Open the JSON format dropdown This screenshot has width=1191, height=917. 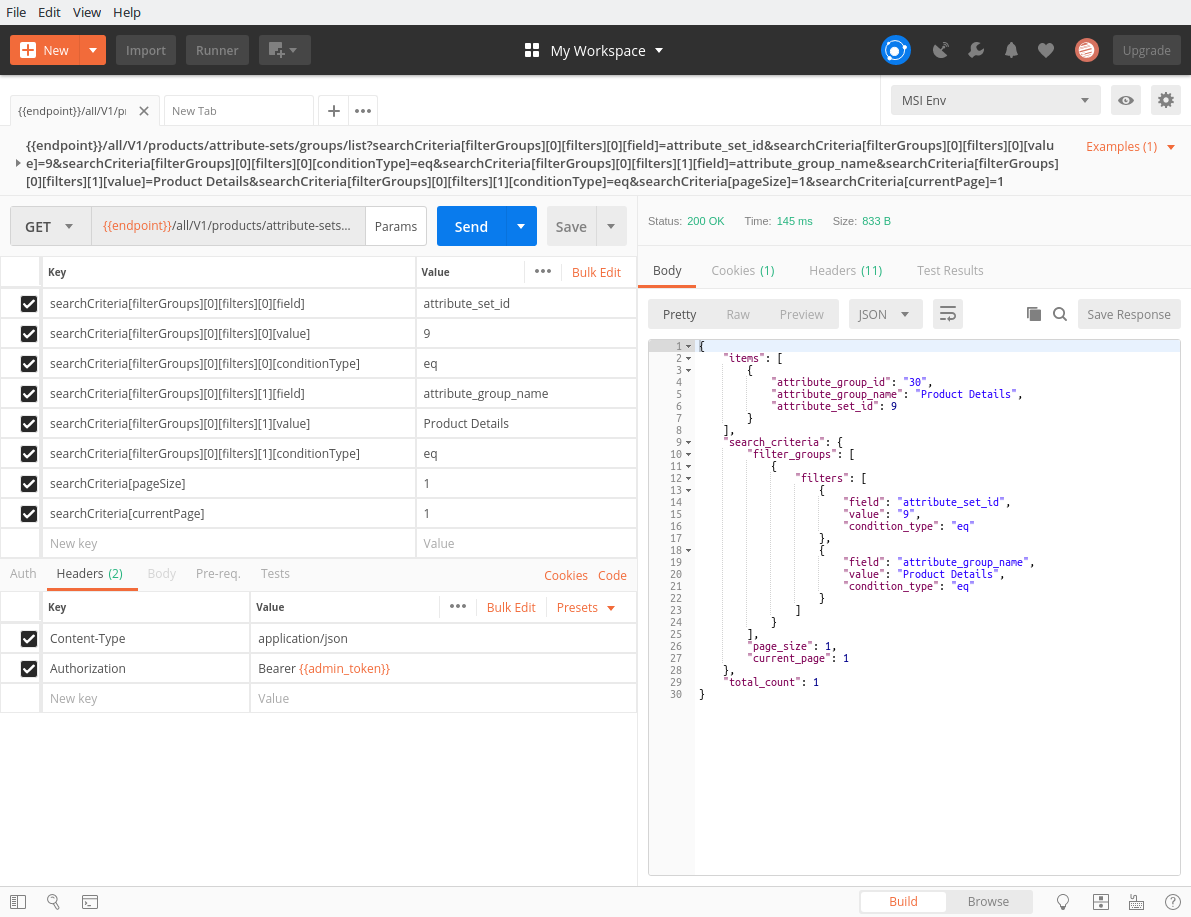(885, 314)
